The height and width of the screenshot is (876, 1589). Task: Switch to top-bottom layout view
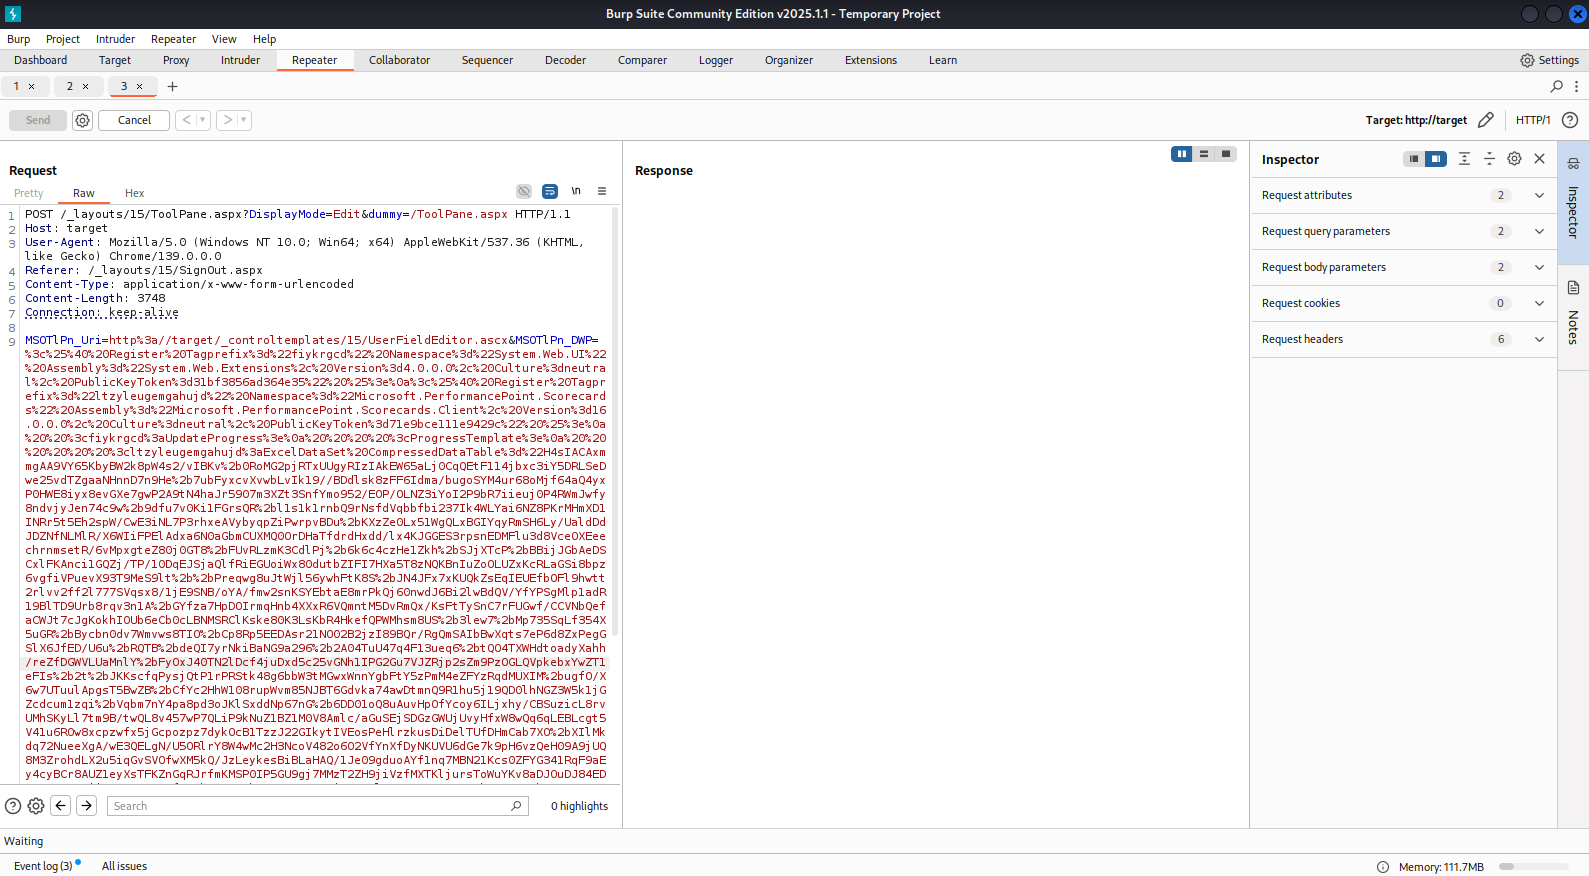[x=1204, y=154]
